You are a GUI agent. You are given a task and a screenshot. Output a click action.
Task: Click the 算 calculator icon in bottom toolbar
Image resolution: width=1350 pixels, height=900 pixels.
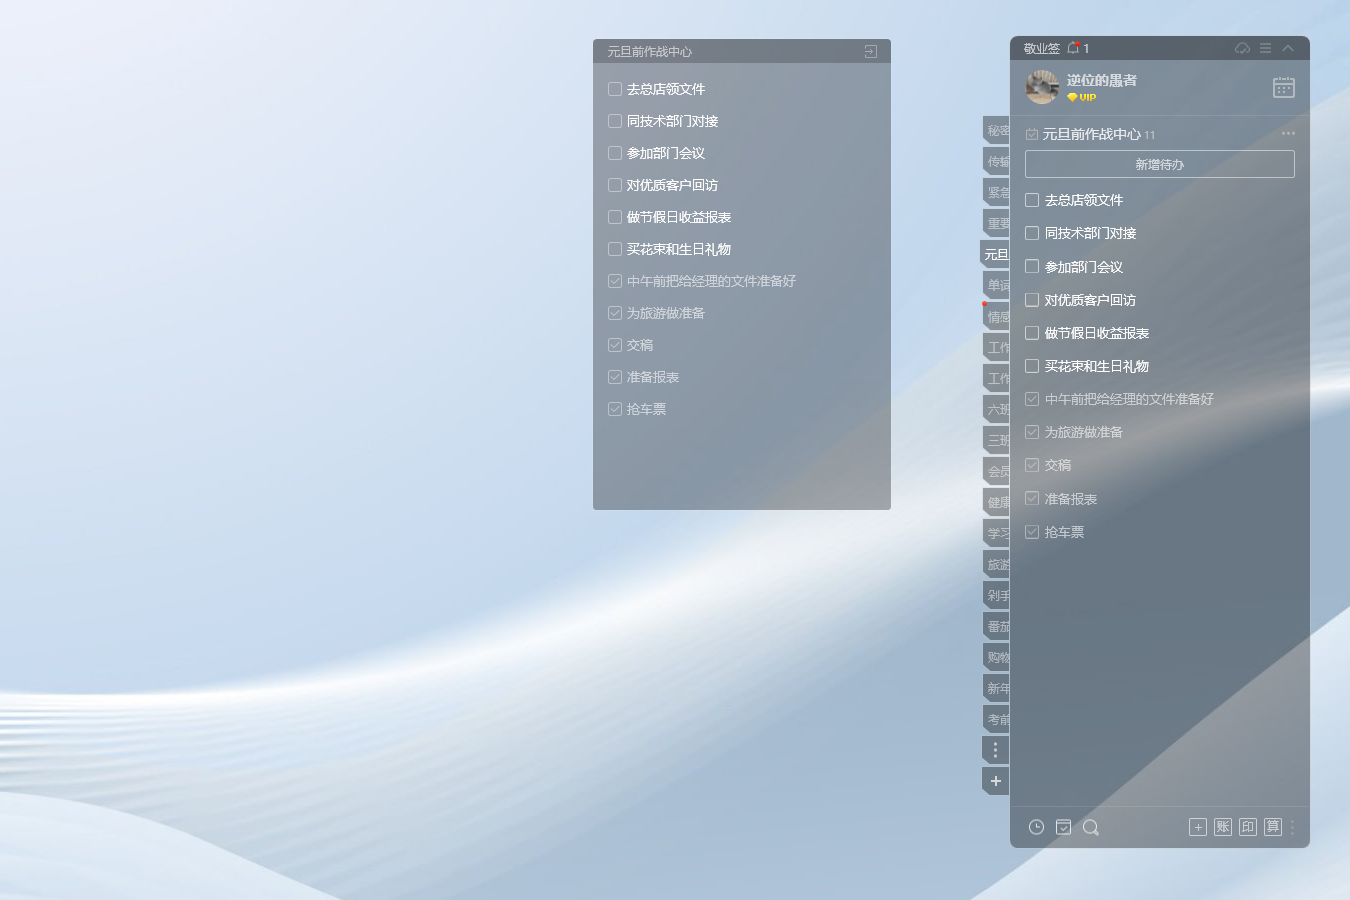1272,827
